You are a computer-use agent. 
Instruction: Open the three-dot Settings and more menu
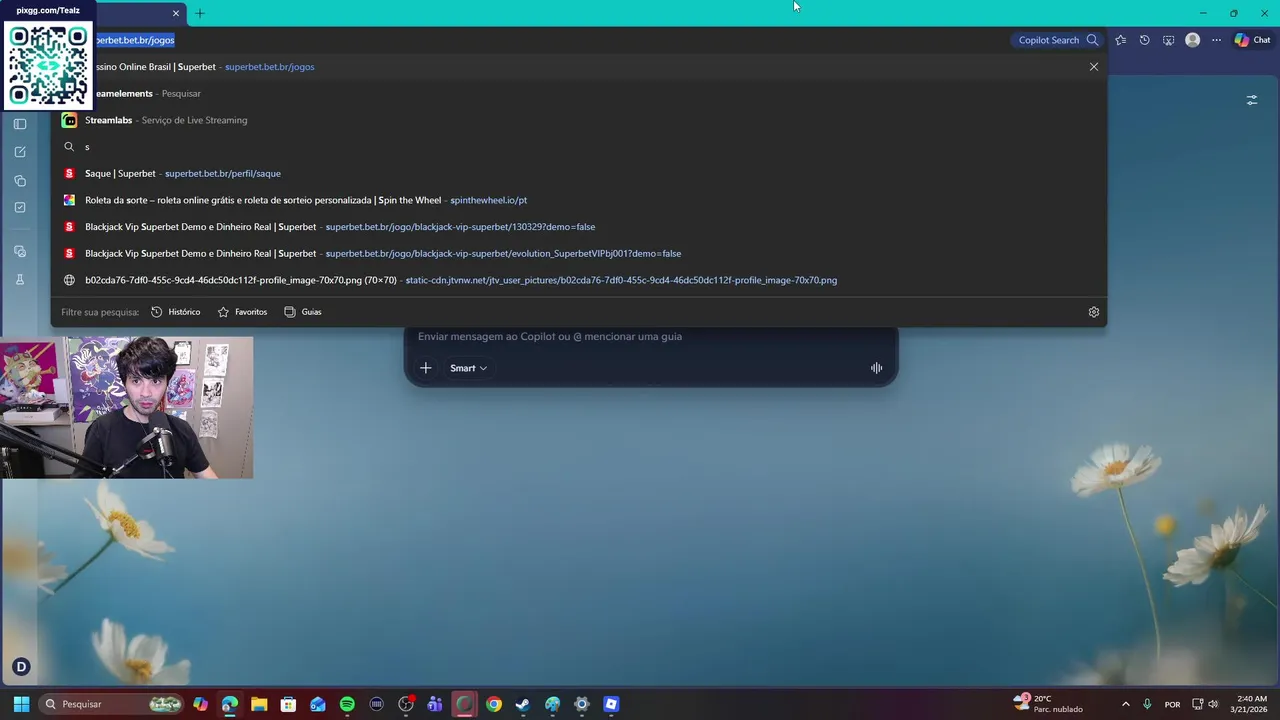1216,40
